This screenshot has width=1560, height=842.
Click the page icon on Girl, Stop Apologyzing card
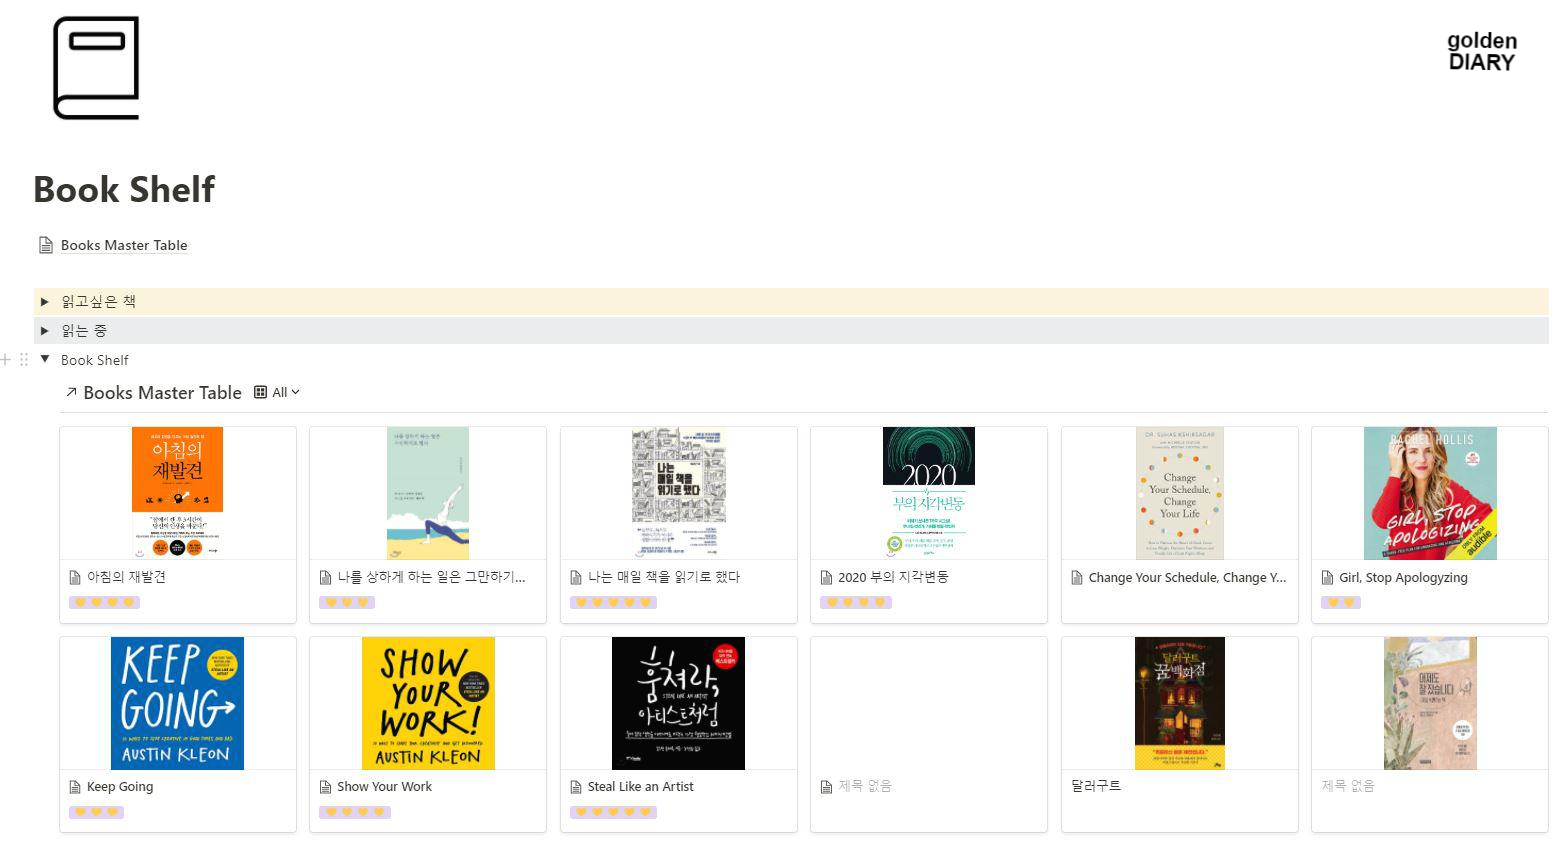(x=1328, y=577)
